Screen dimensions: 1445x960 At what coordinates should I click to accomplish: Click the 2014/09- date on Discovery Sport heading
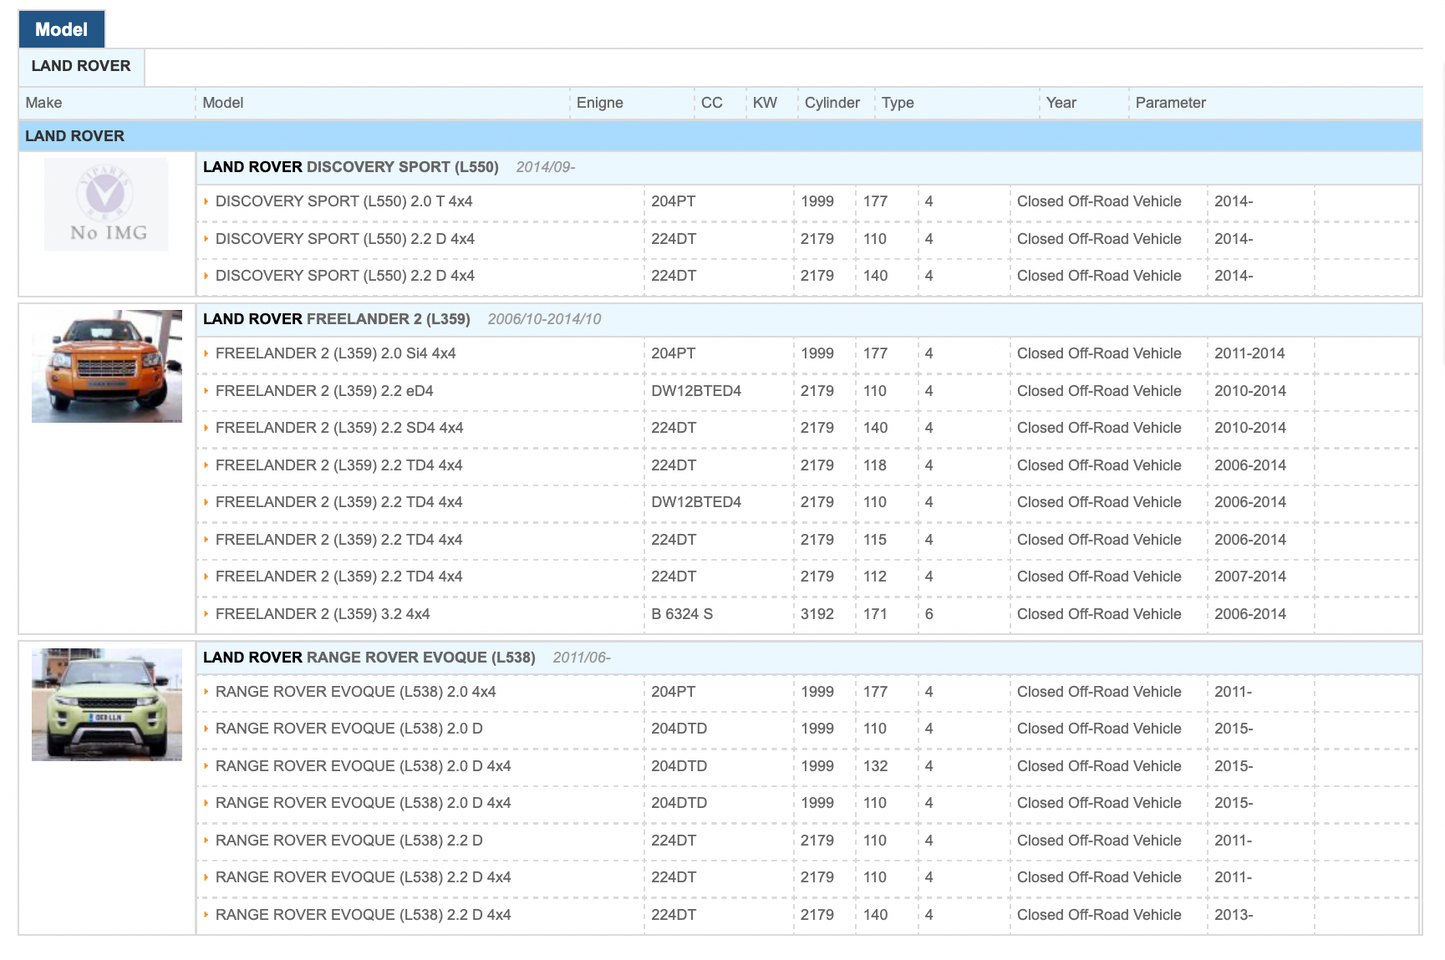545,167
